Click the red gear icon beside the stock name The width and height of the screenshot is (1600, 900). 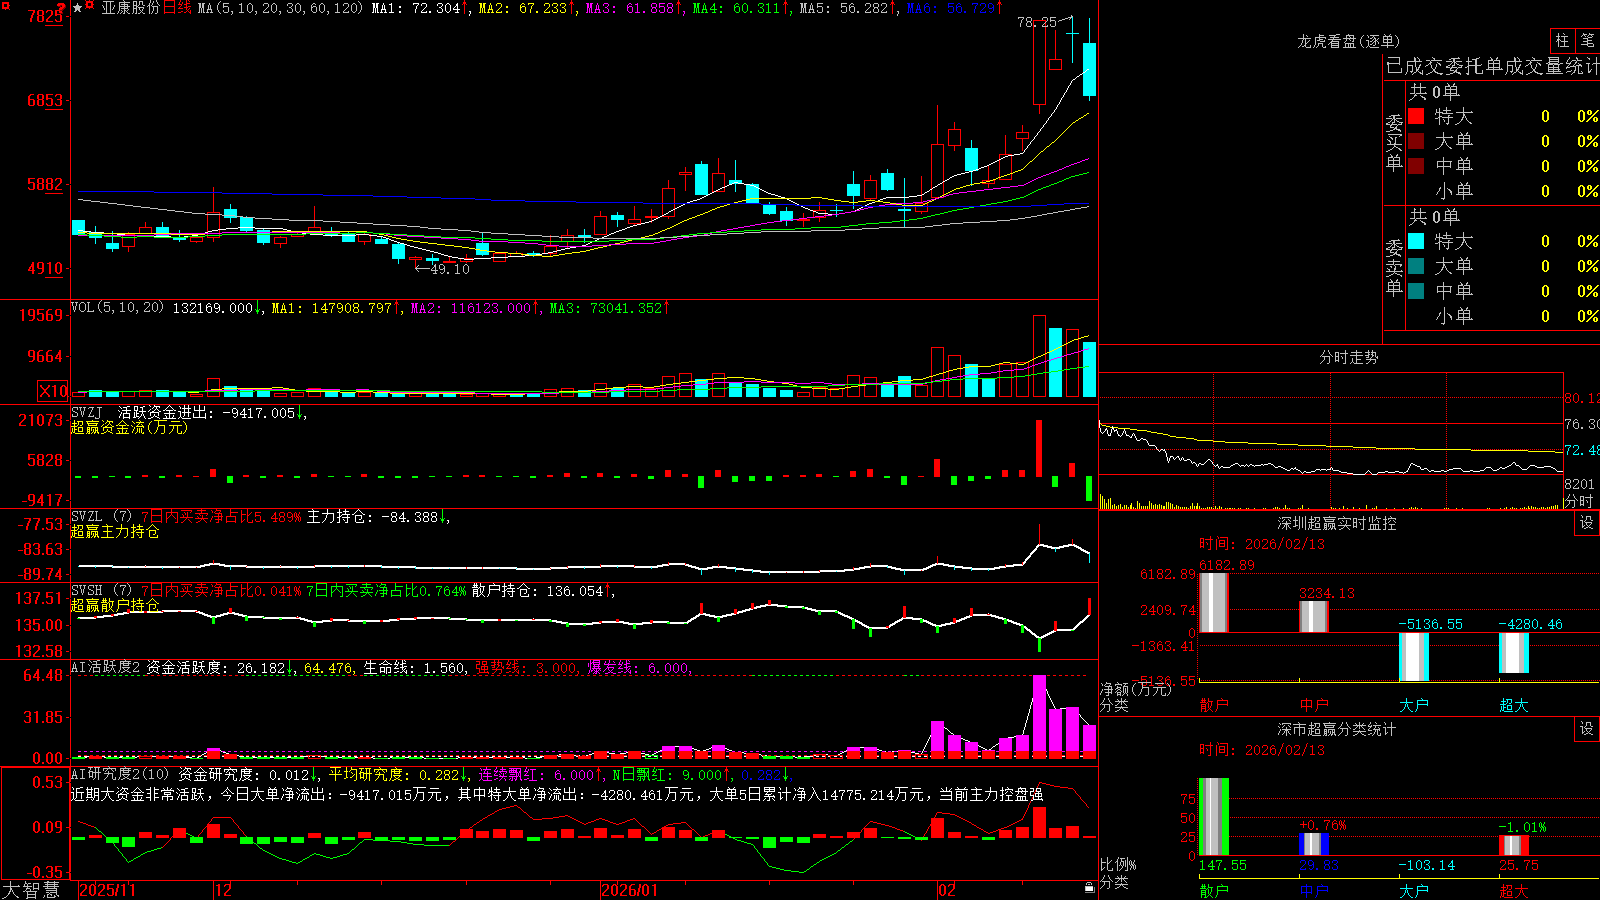click(89, 7)
